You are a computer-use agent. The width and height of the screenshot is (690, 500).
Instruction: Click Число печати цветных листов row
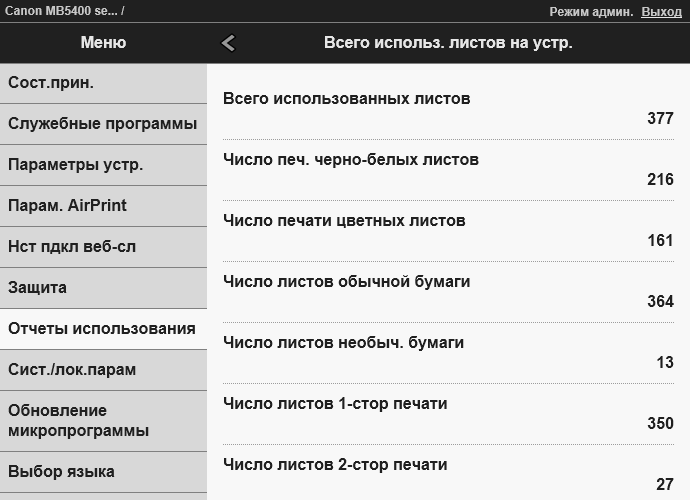coord(448,230)
